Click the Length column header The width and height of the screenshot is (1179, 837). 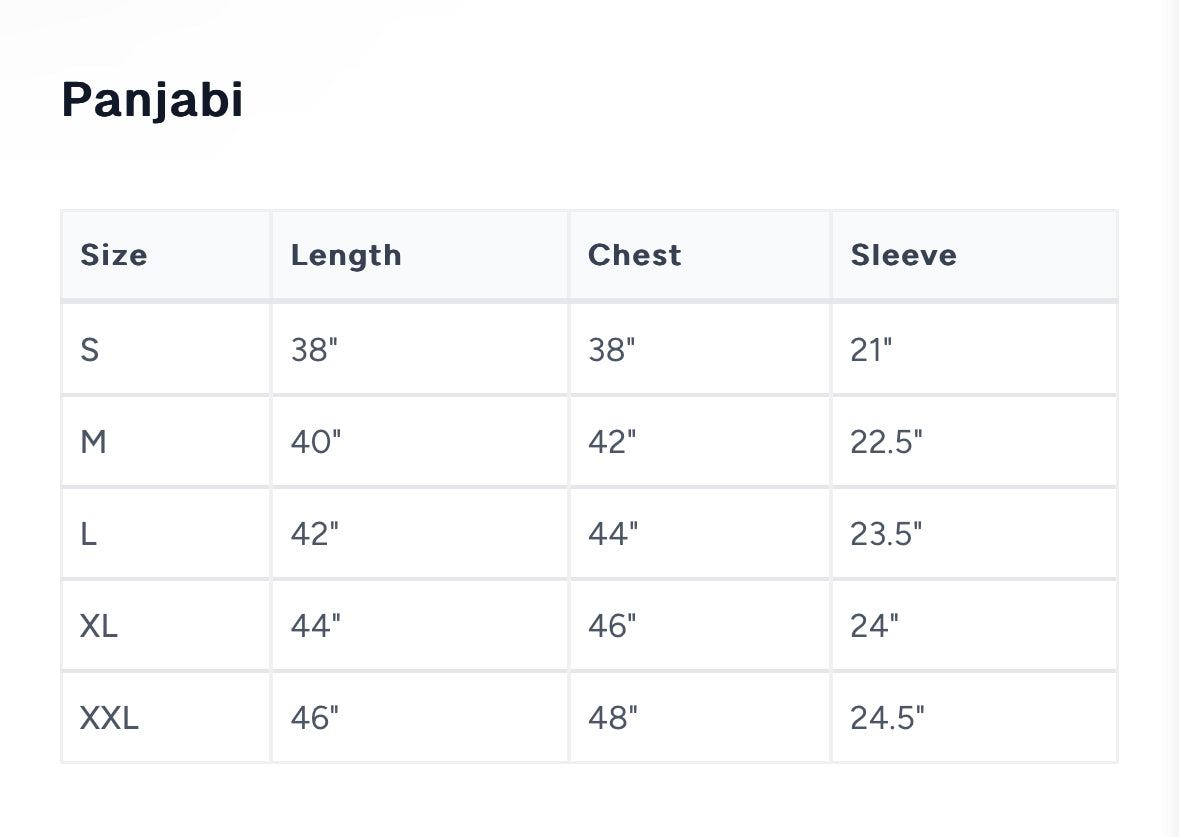[346, 255]
